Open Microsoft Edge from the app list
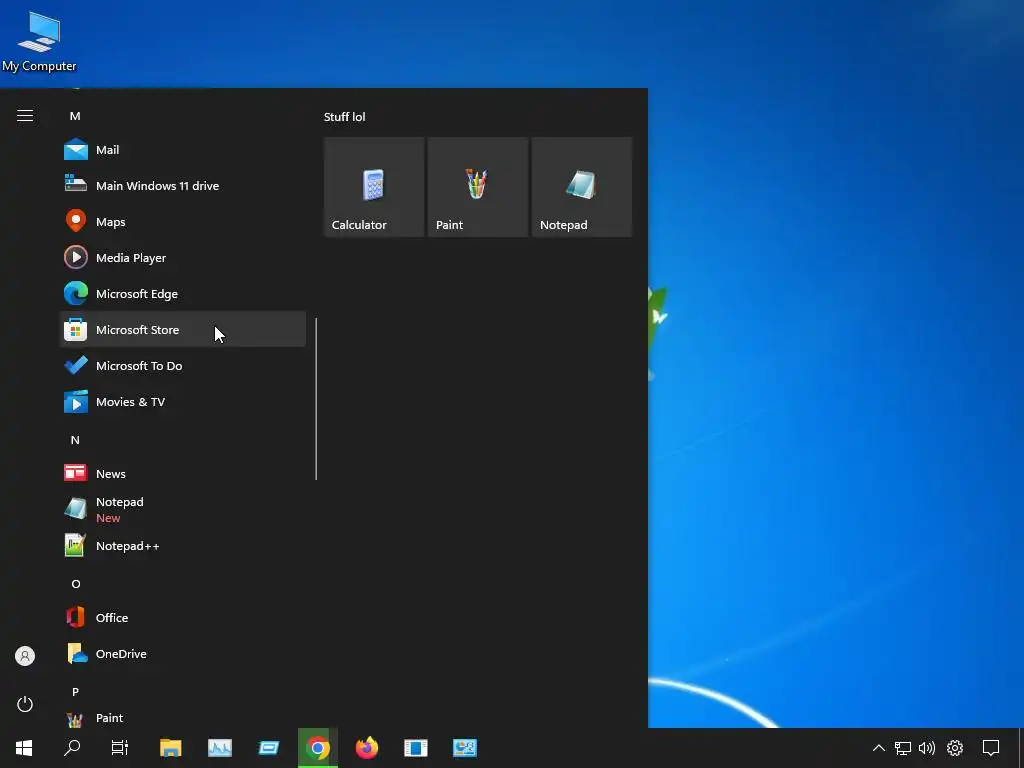 click(x=183, y=293)
